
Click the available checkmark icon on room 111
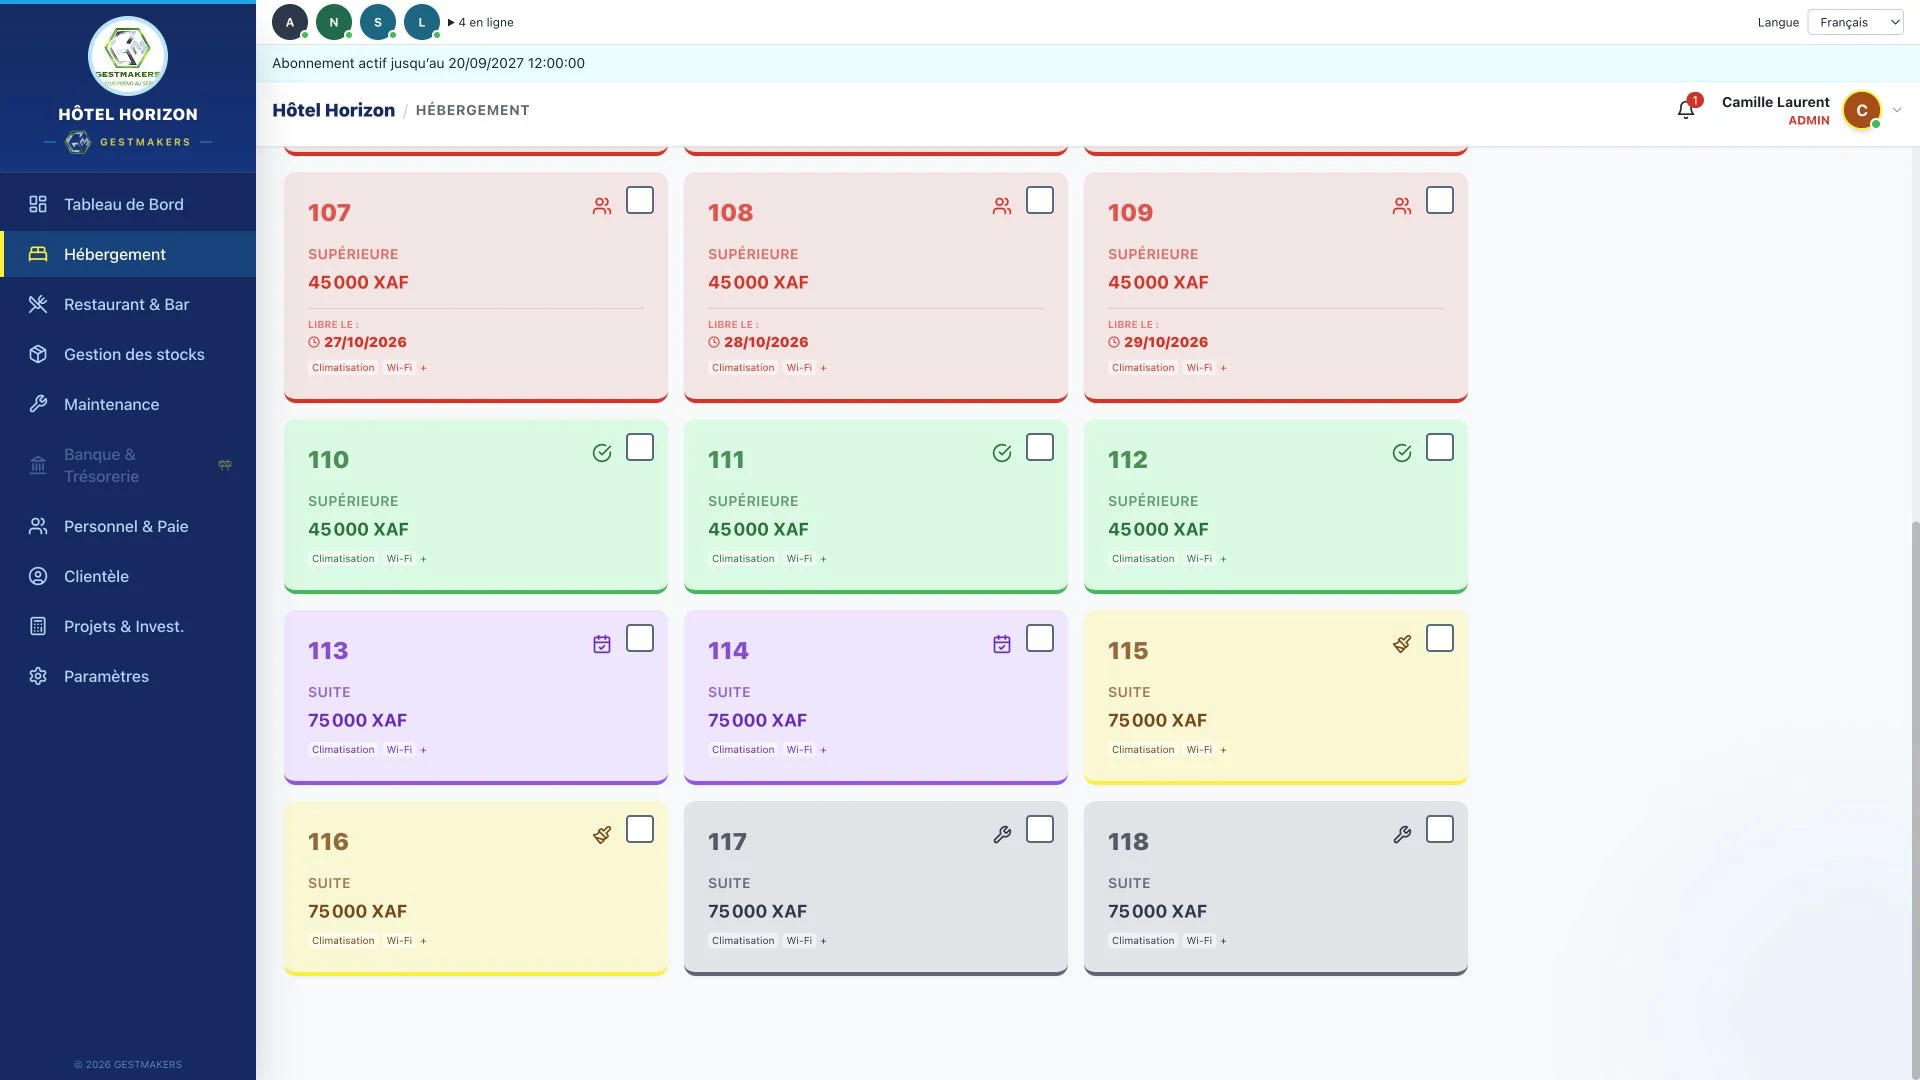pyautogui.click(x=1002, y=453)
